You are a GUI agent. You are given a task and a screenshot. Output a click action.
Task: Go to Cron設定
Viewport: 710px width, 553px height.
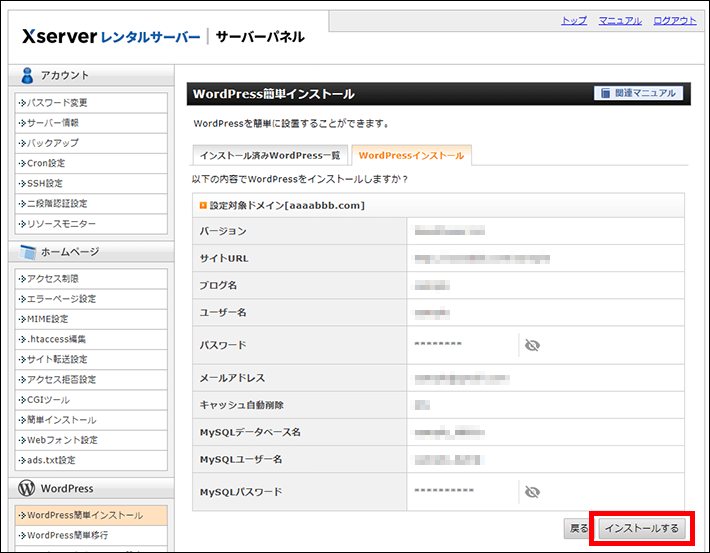tap(91, 163)
